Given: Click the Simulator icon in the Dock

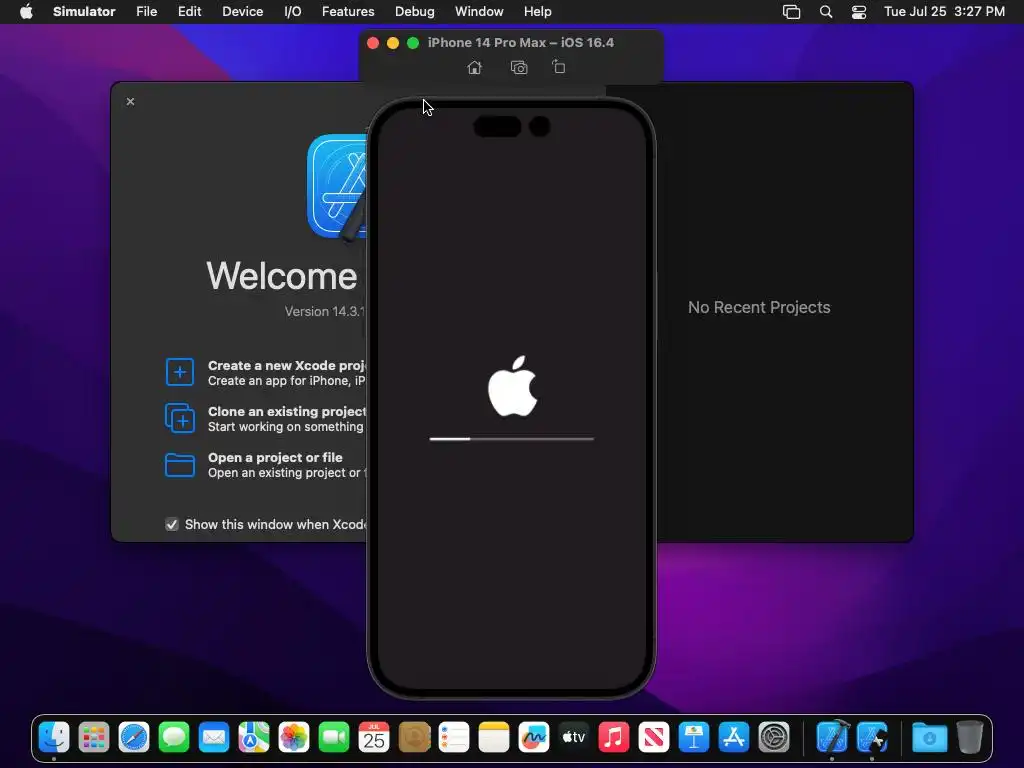Looking at the screenshot, I should pyautogui.click(x=872, y=737).
